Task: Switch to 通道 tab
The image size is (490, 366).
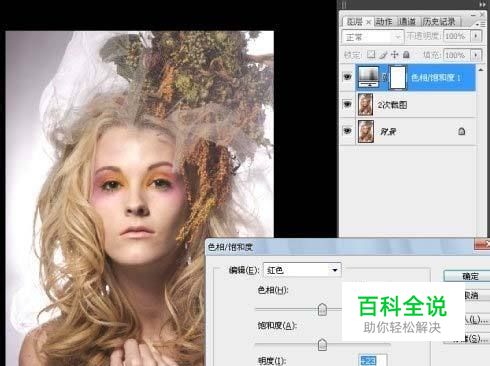Action: coord(407,22)
